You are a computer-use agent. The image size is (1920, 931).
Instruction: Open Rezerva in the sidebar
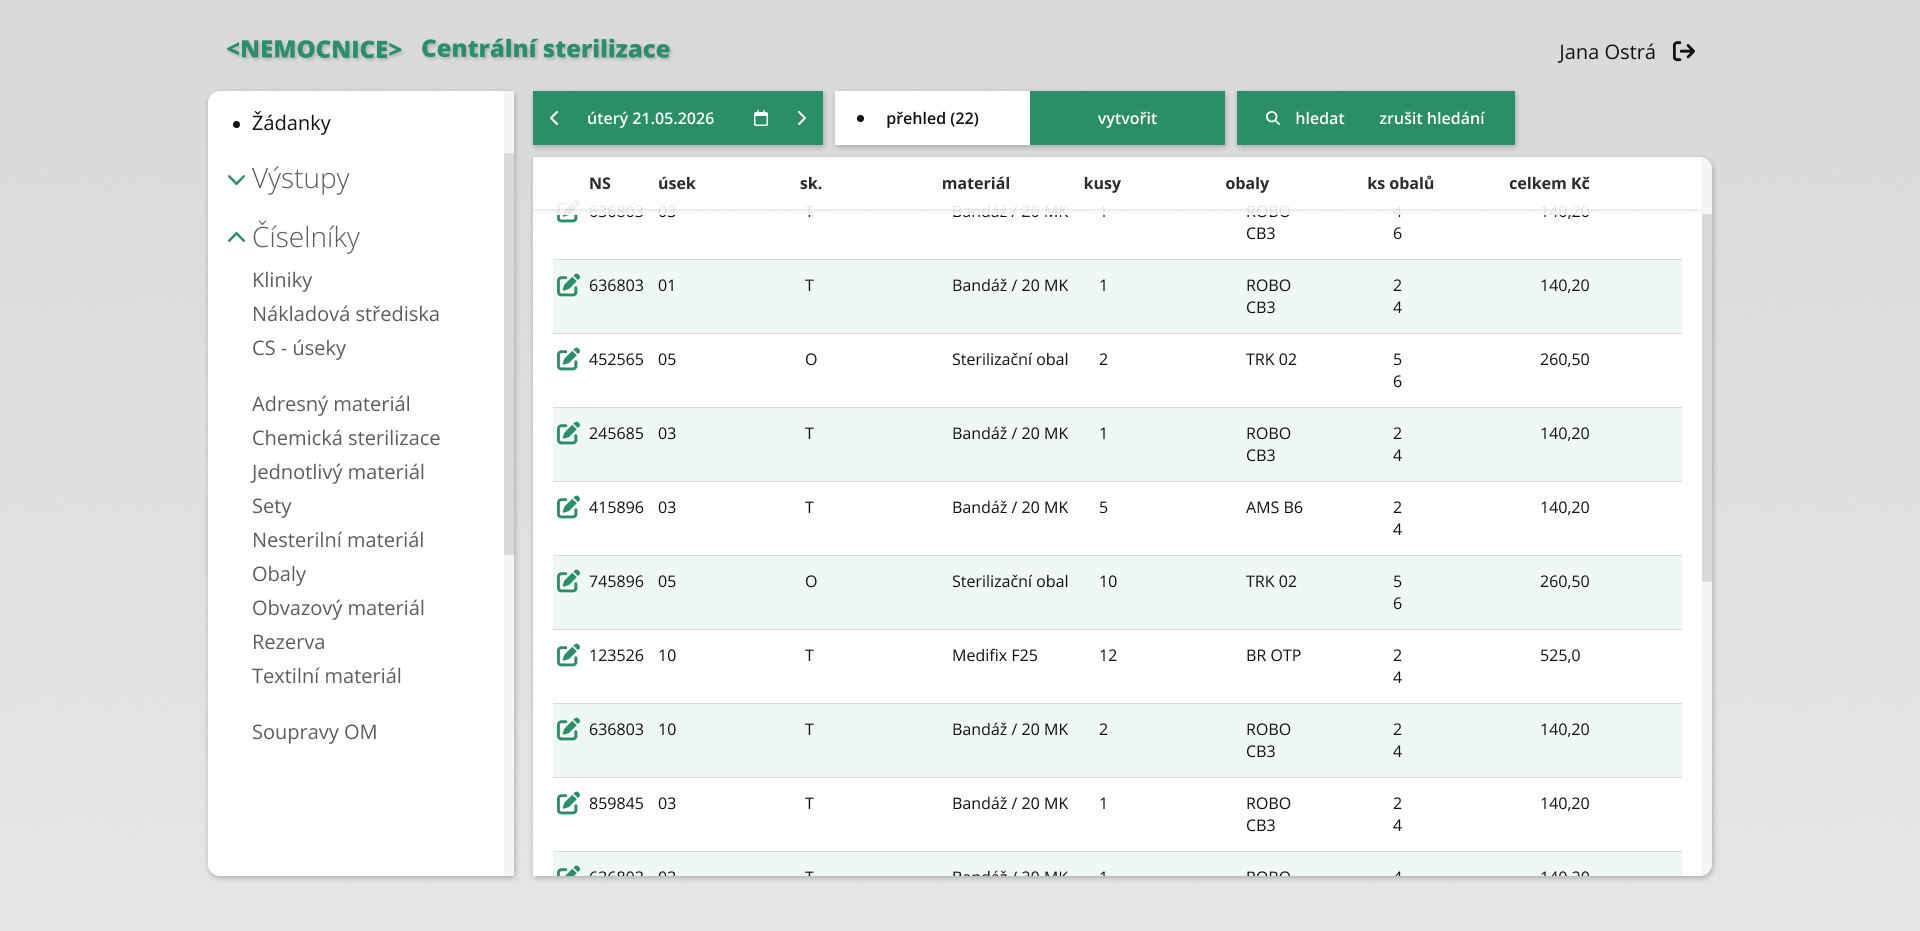[x=288, y=642]
